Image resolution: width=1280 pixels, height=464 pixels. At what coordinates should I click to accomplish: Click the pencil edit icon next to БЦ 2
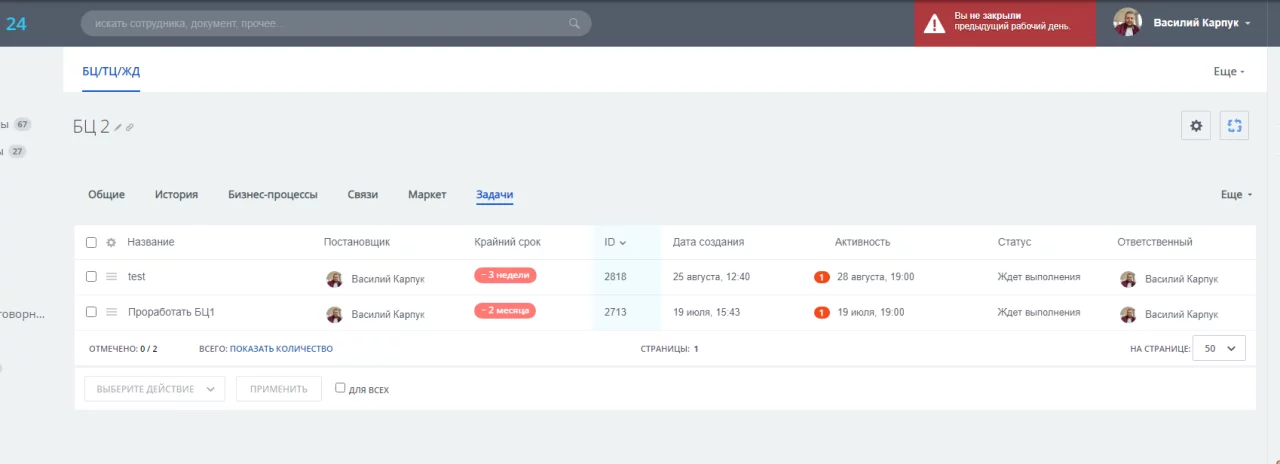pyautogui.click(x=118, y=127)
